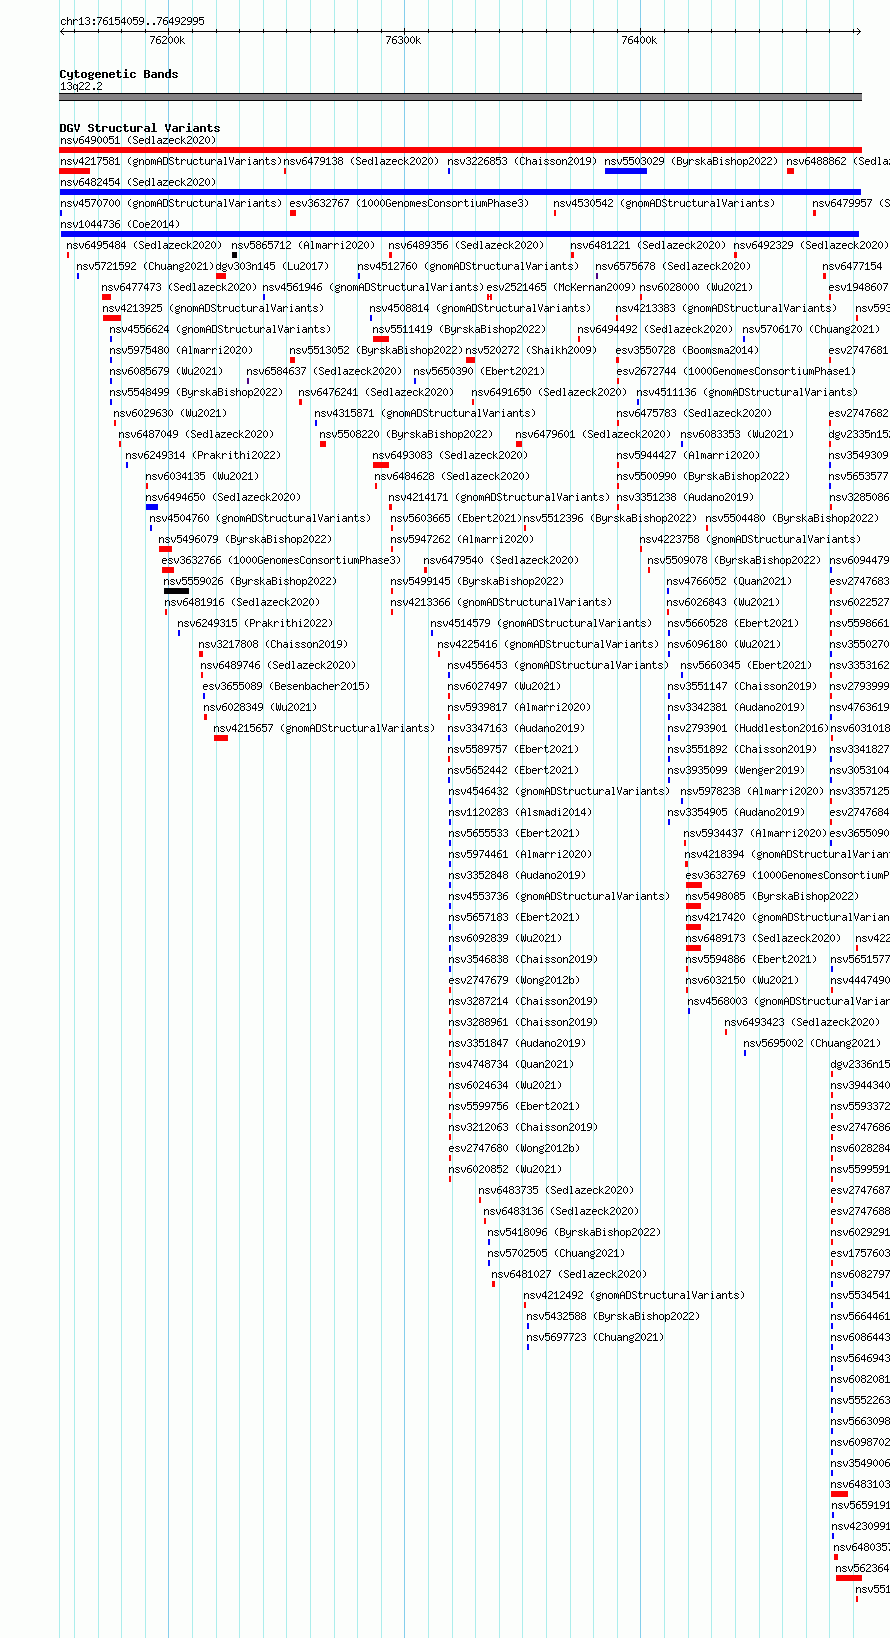Open nsv5702505 (Chuang2021) variant
This screenshot has height=1638, width=890.
[556, 1254]
